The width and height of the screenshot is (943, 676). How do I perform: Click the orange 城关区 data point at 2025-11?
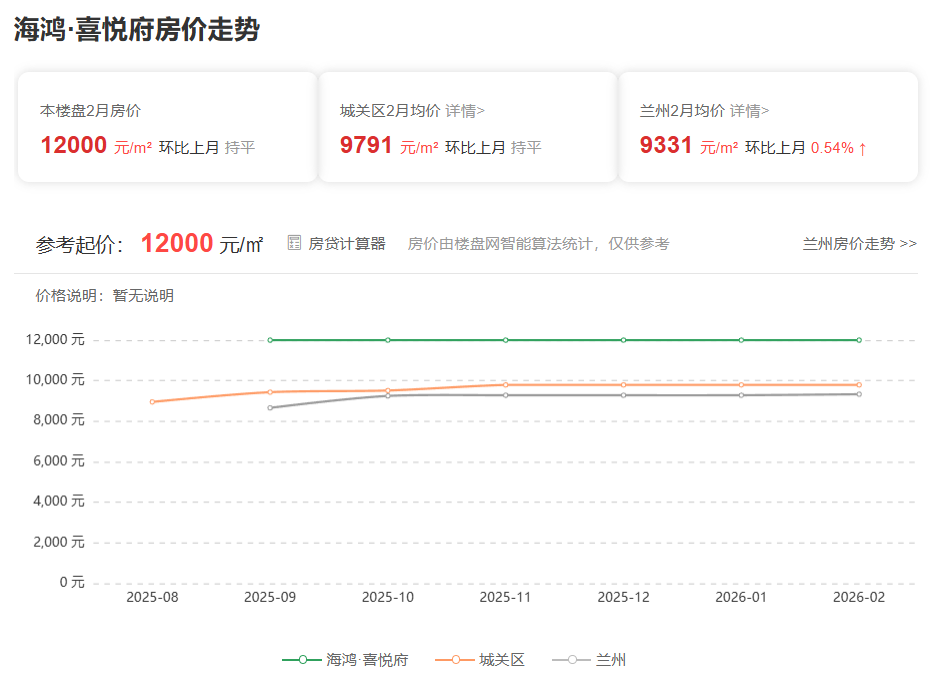tap(505, 383)
